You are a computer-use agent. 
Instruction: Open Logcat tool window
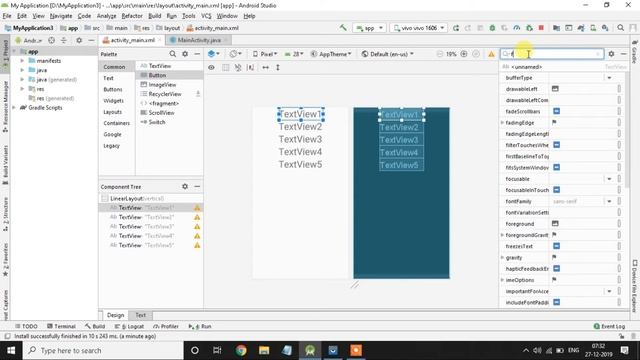(x=129, y=327)
